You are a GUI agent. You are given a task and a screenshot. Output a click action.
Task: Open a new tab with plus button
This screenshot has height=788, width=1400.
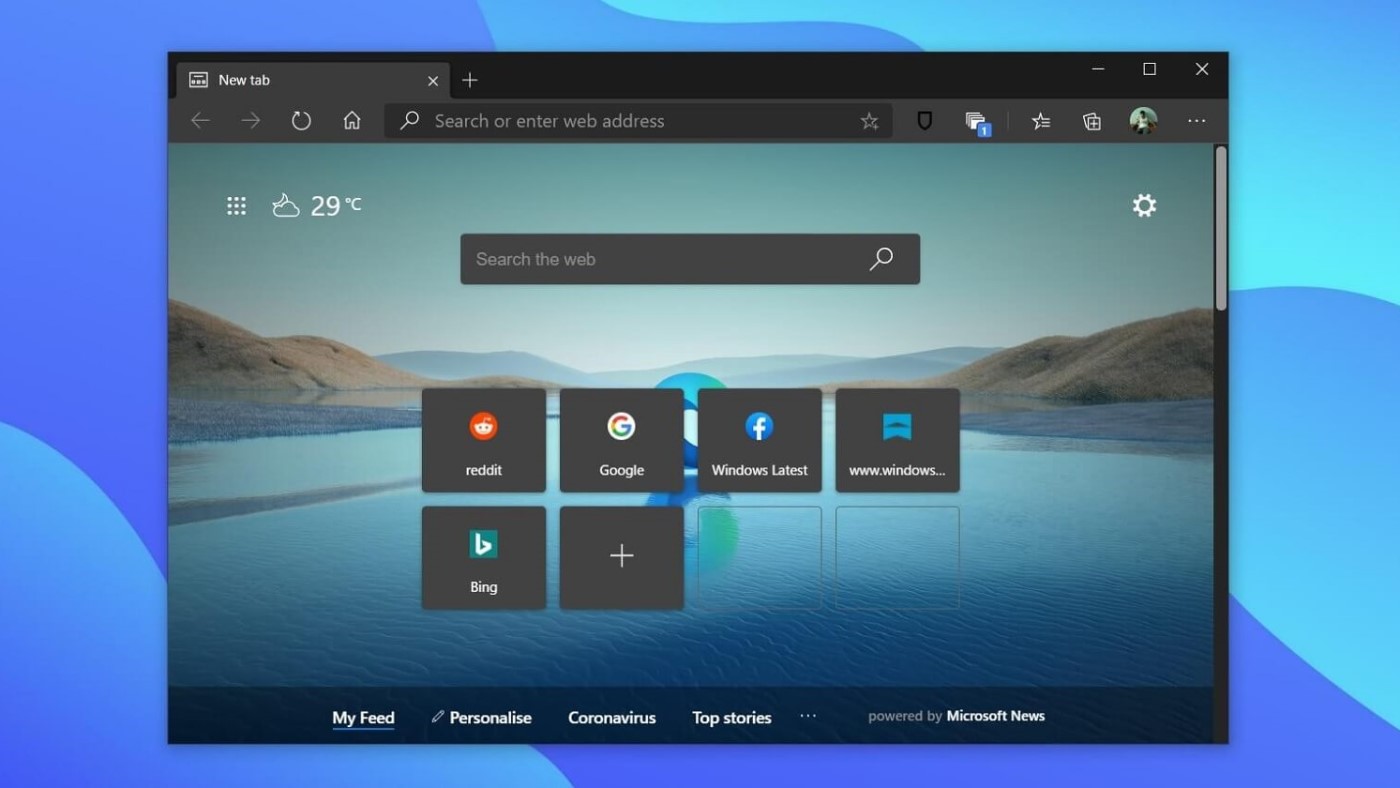point(470,80)
